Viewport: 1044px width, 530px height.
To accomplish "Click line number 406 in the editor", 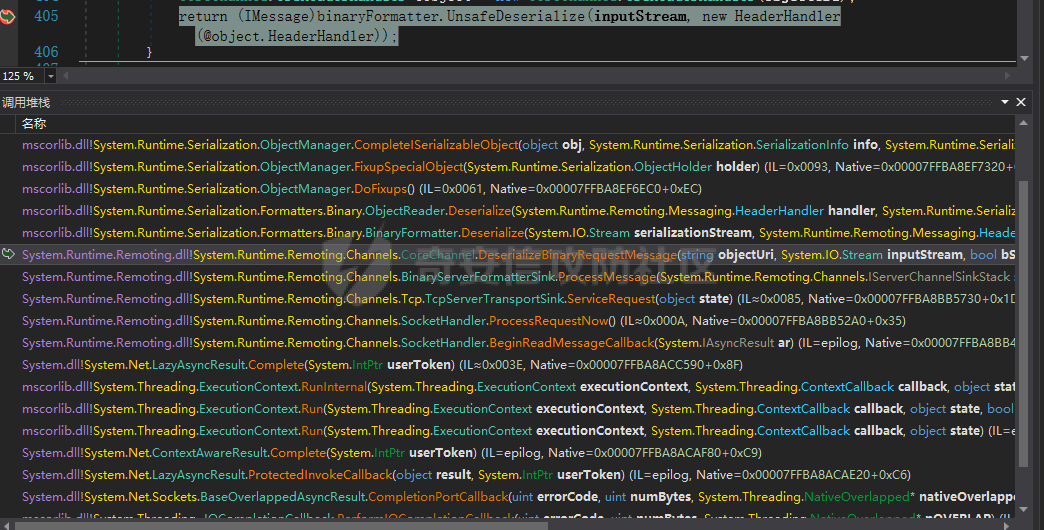I will (x=46, y=51).
